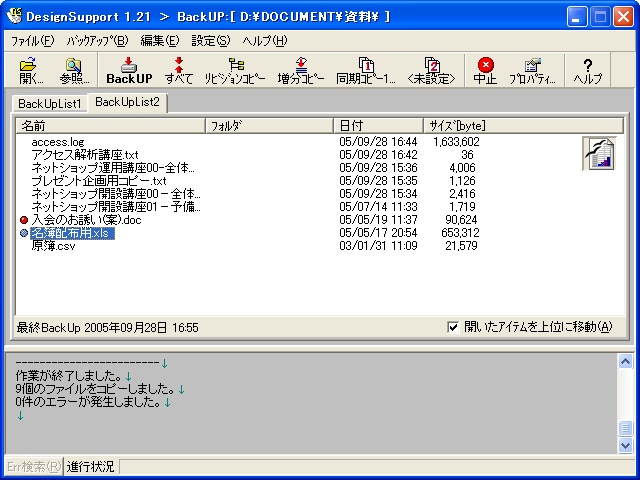Open プロパティ properties toolbar icon
The width and height of the screenshot is (640, 480).
(x=532, y=70)
